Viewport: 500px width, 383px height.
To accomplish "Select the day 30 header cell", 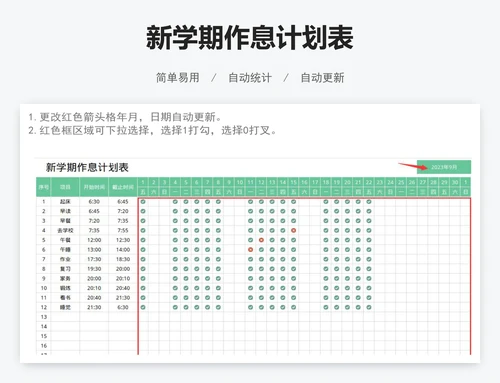I will (x=455, y=182).
